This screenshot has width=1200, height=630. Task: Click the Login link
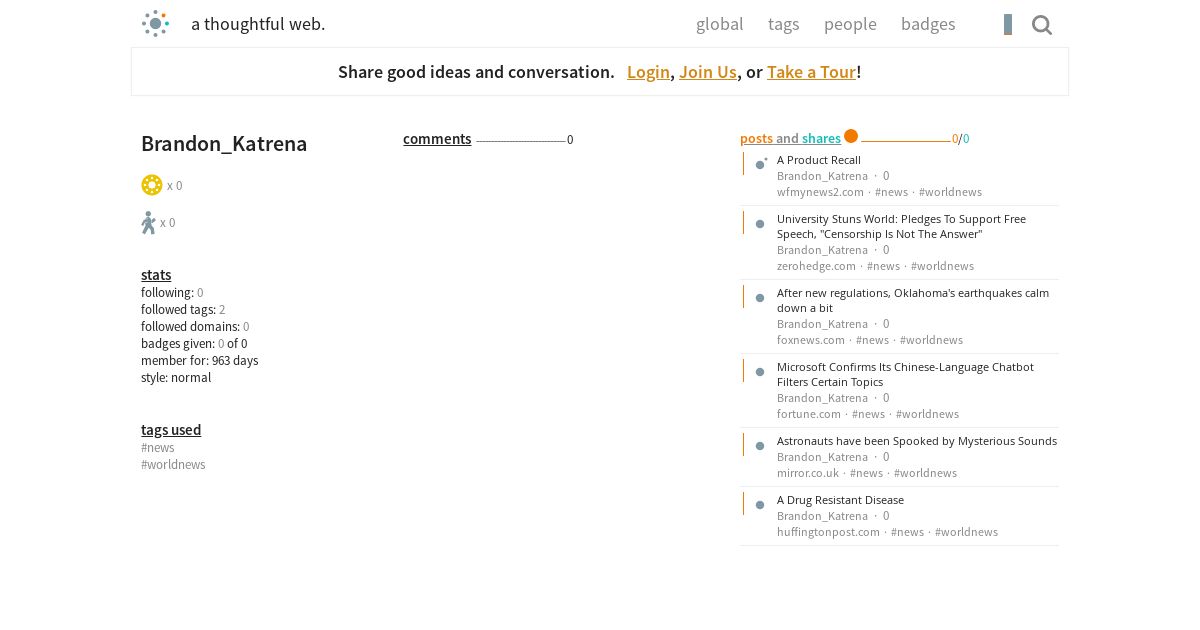(648, 72)
